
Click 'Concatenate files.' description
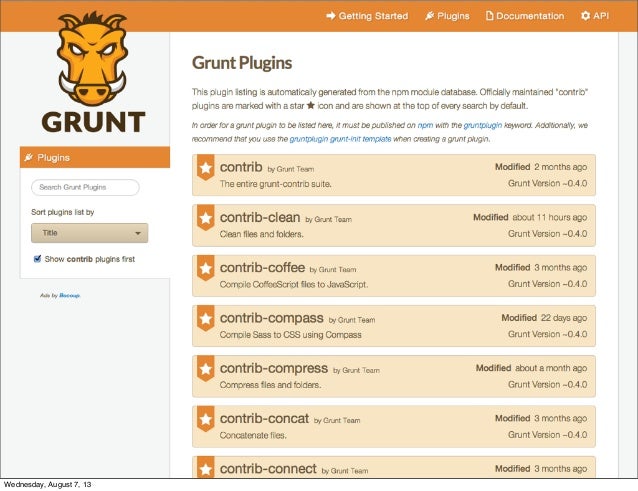pyautogui.click(x=253, y=435)
